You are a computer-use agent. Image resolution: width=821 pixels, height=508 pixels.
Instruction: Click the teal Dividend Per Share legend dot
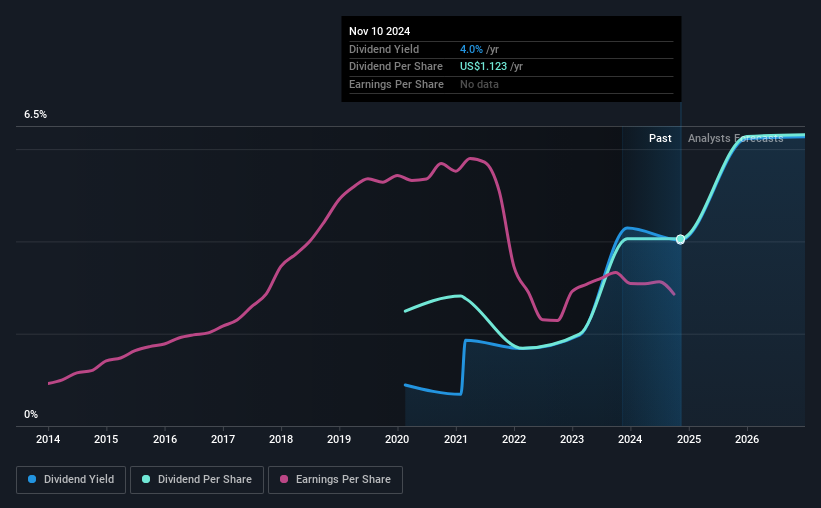(x=146, y=479)
